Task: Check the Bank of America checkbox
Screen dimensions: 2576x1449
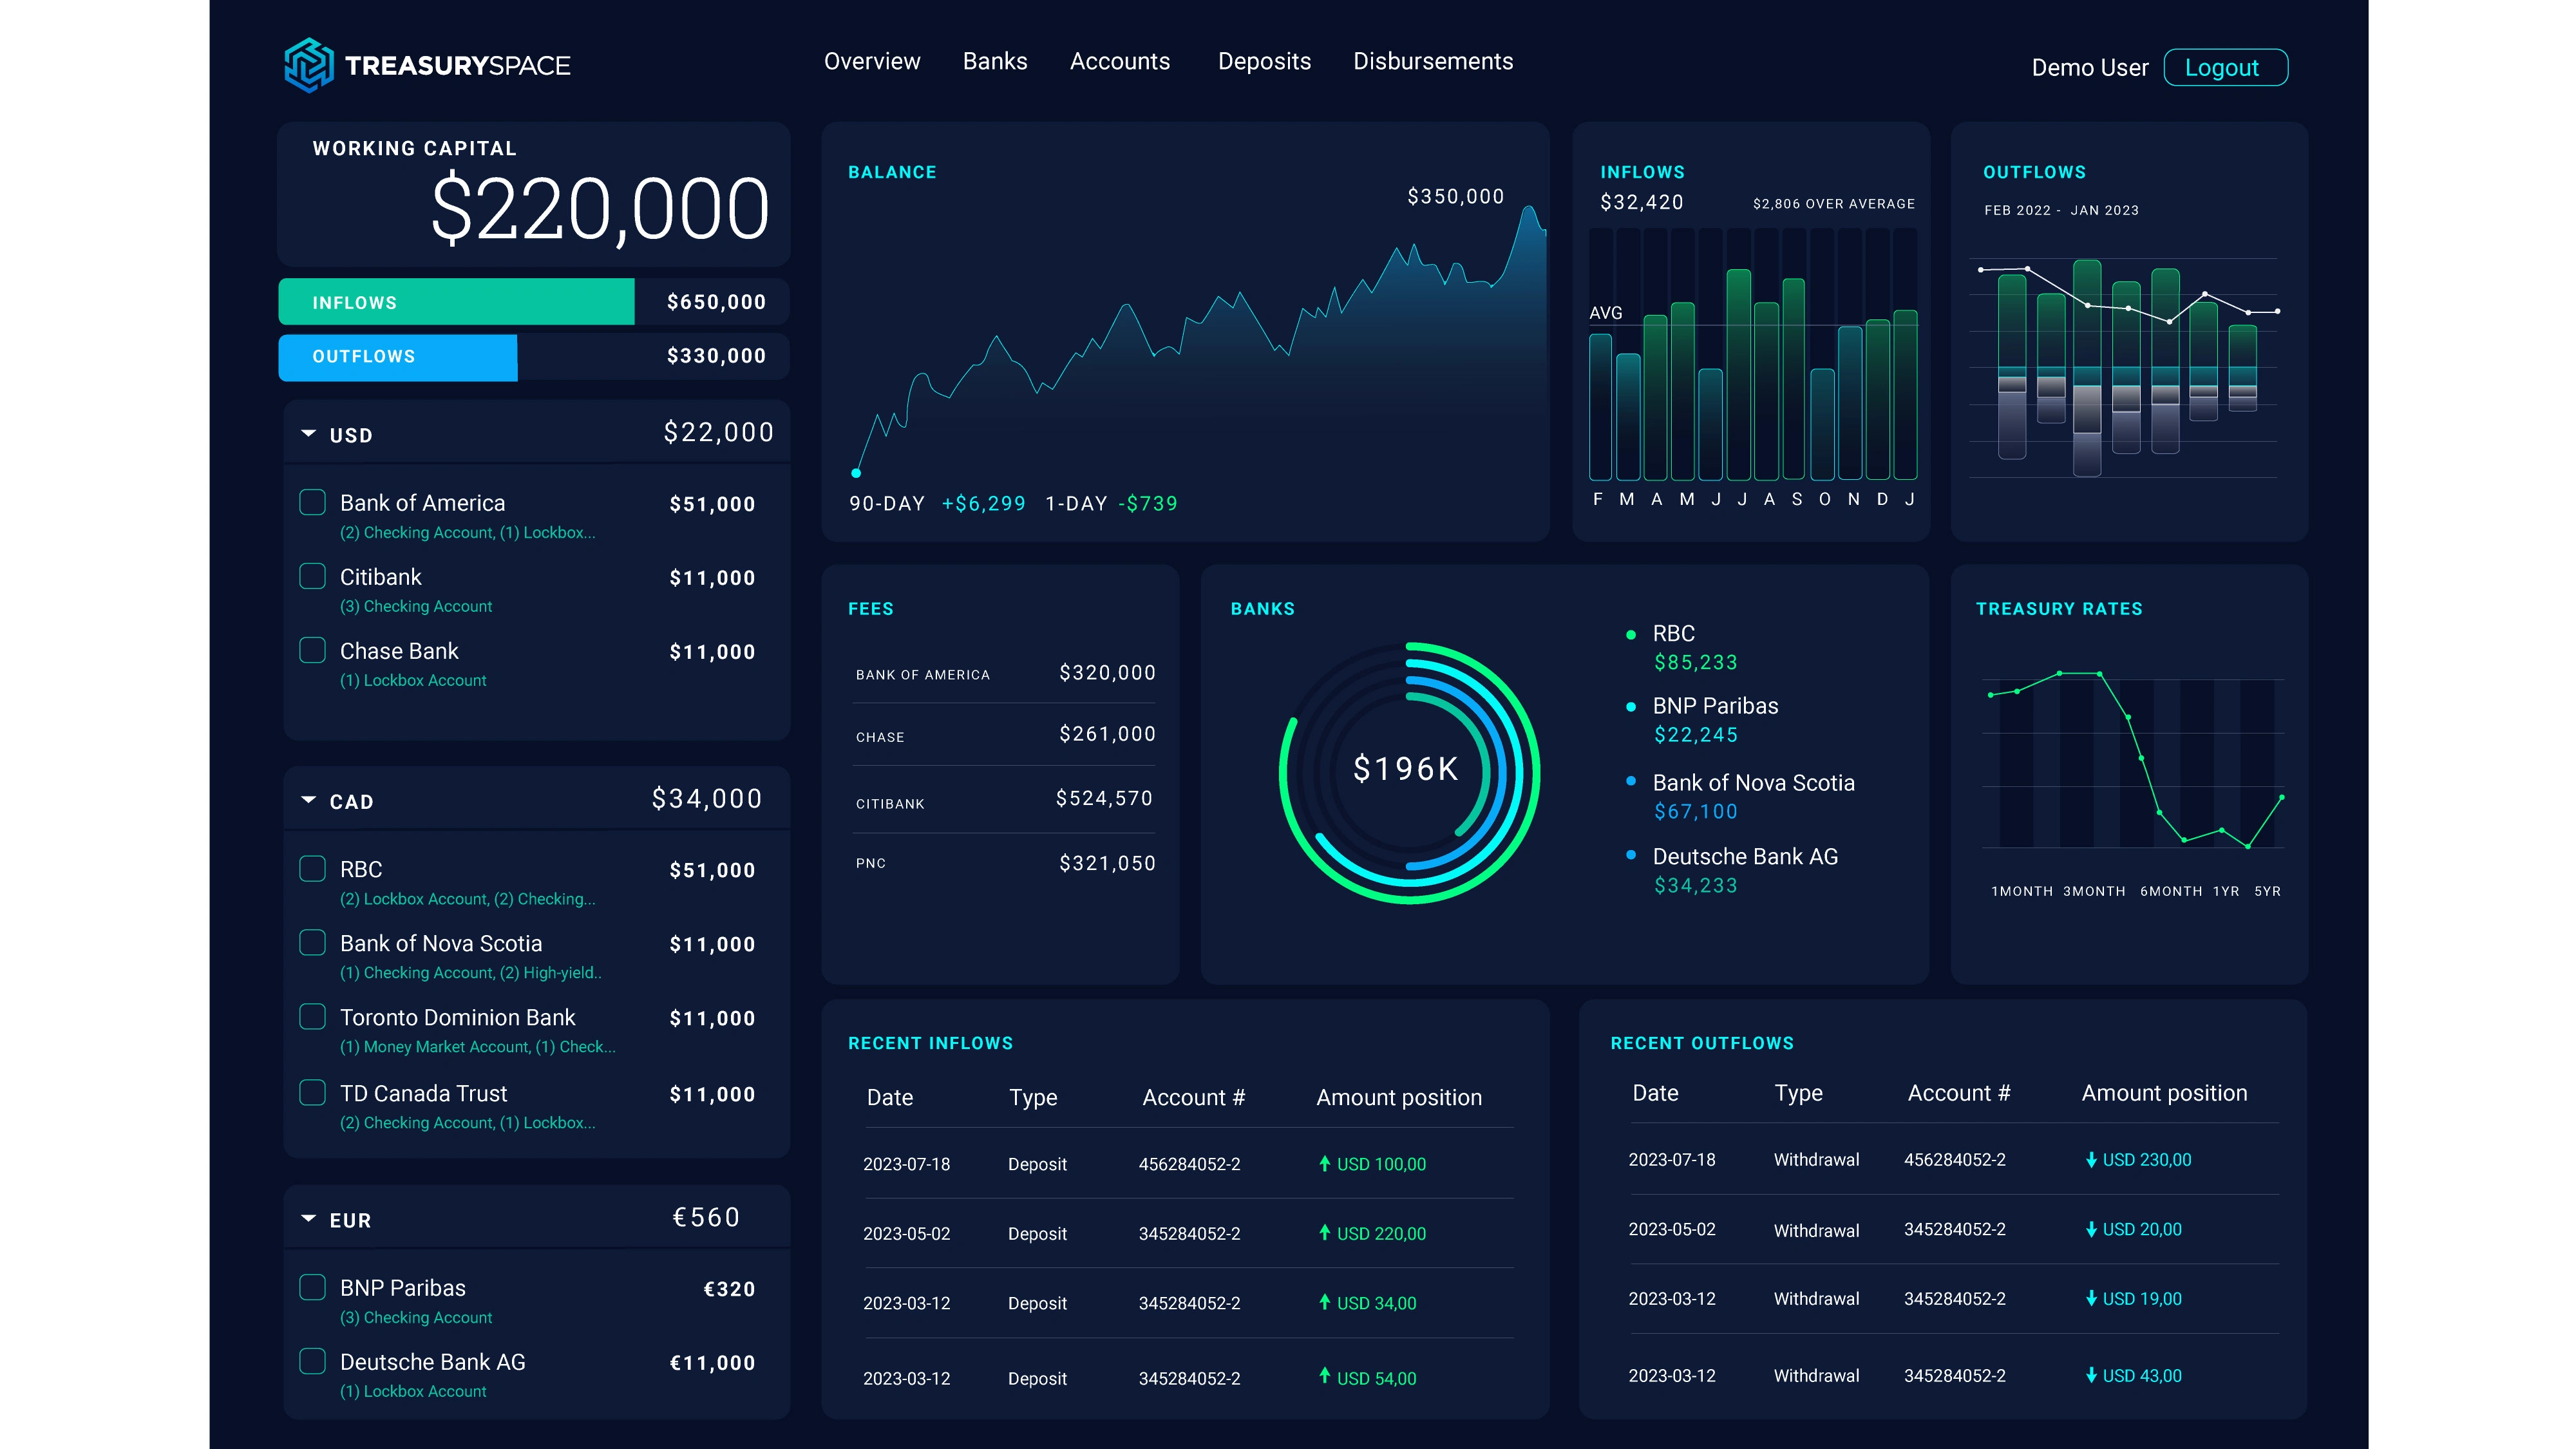Action: click(x=313, y=502)
